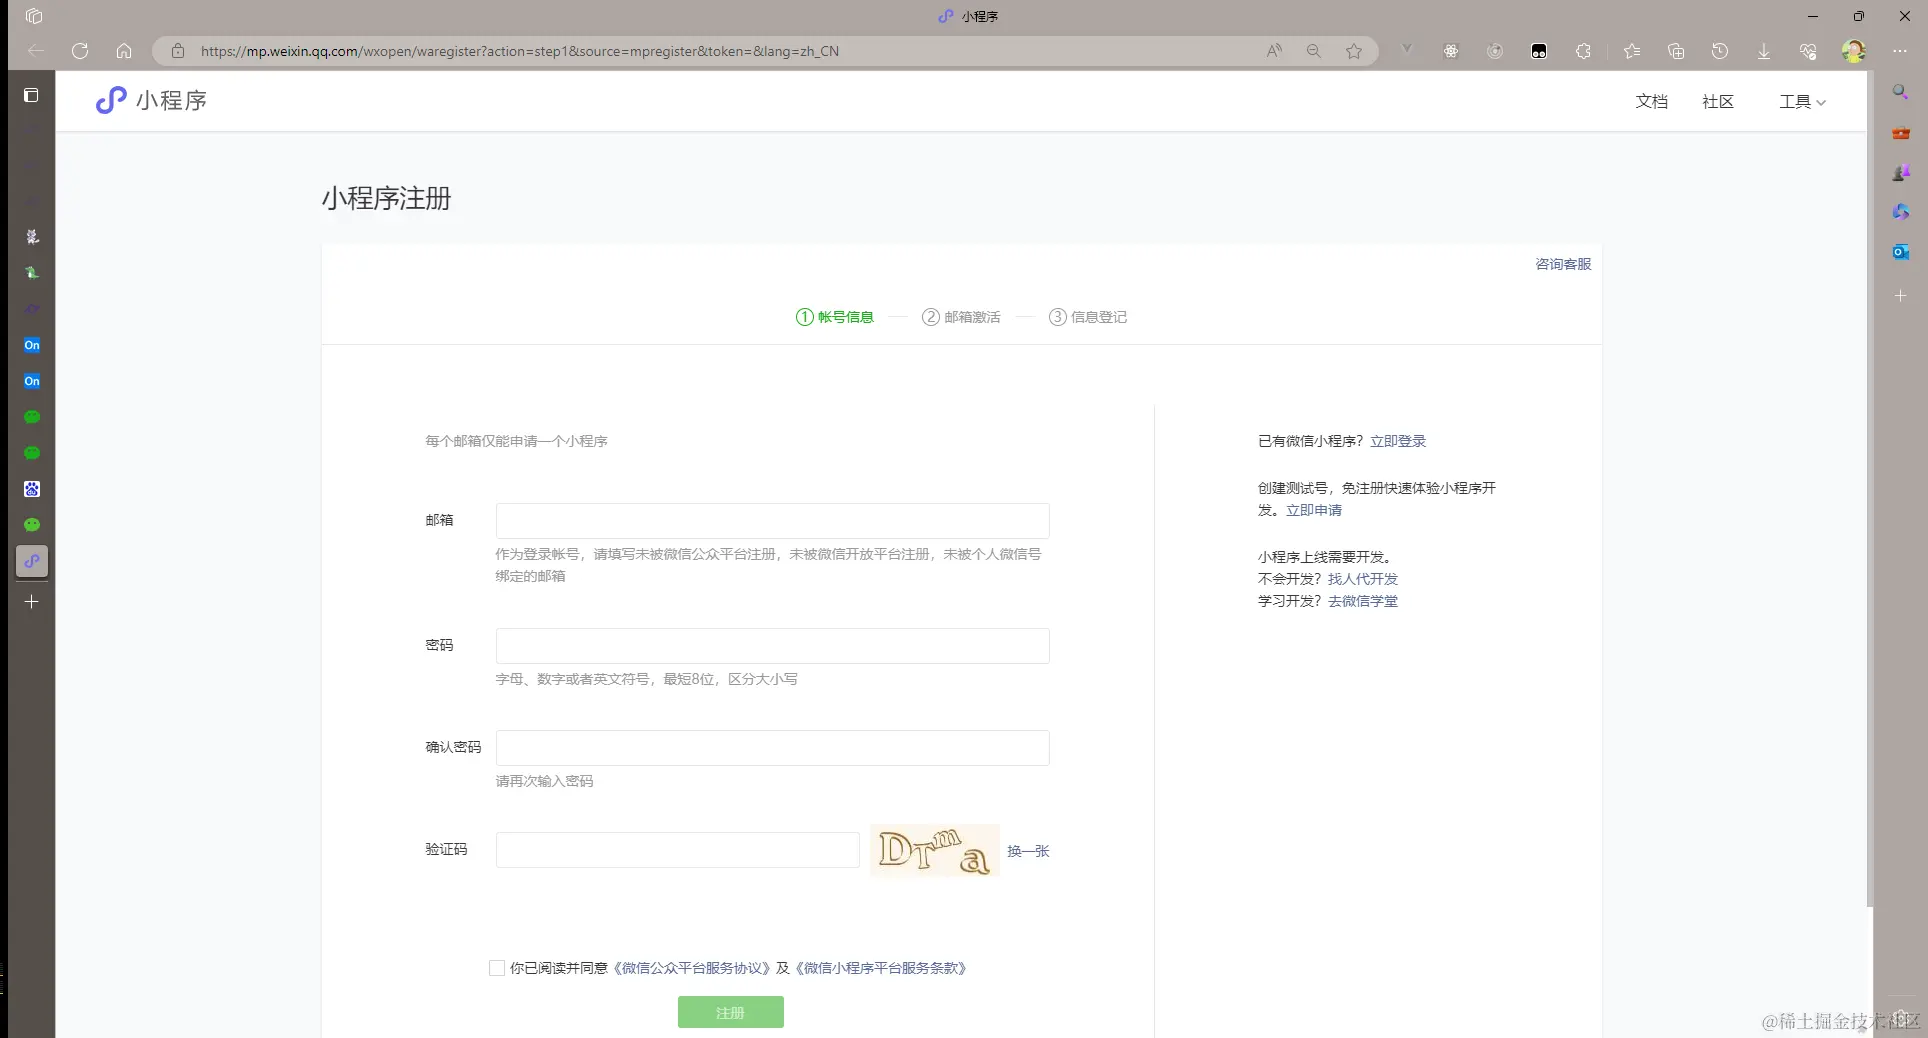Select step 1 帐号信息
The image size is (1928, 1038).
coord(835,317)
